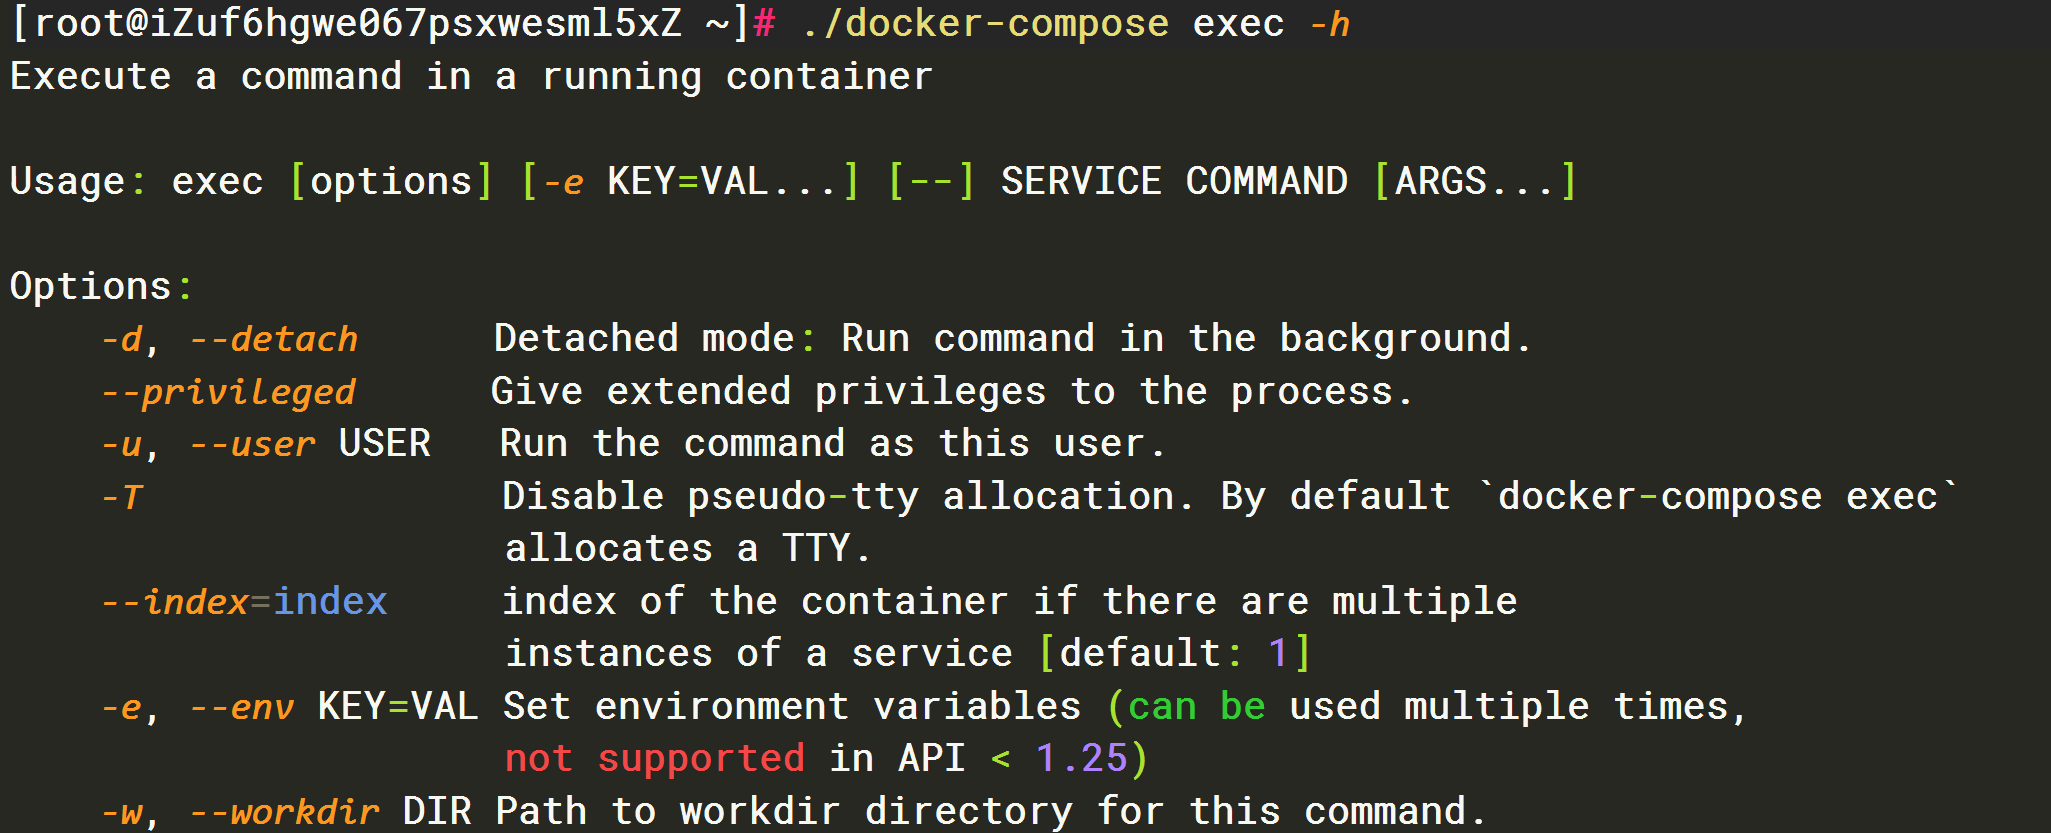Click the 'Options:' heading
The image size is (2051, 833).
point(101,287)
